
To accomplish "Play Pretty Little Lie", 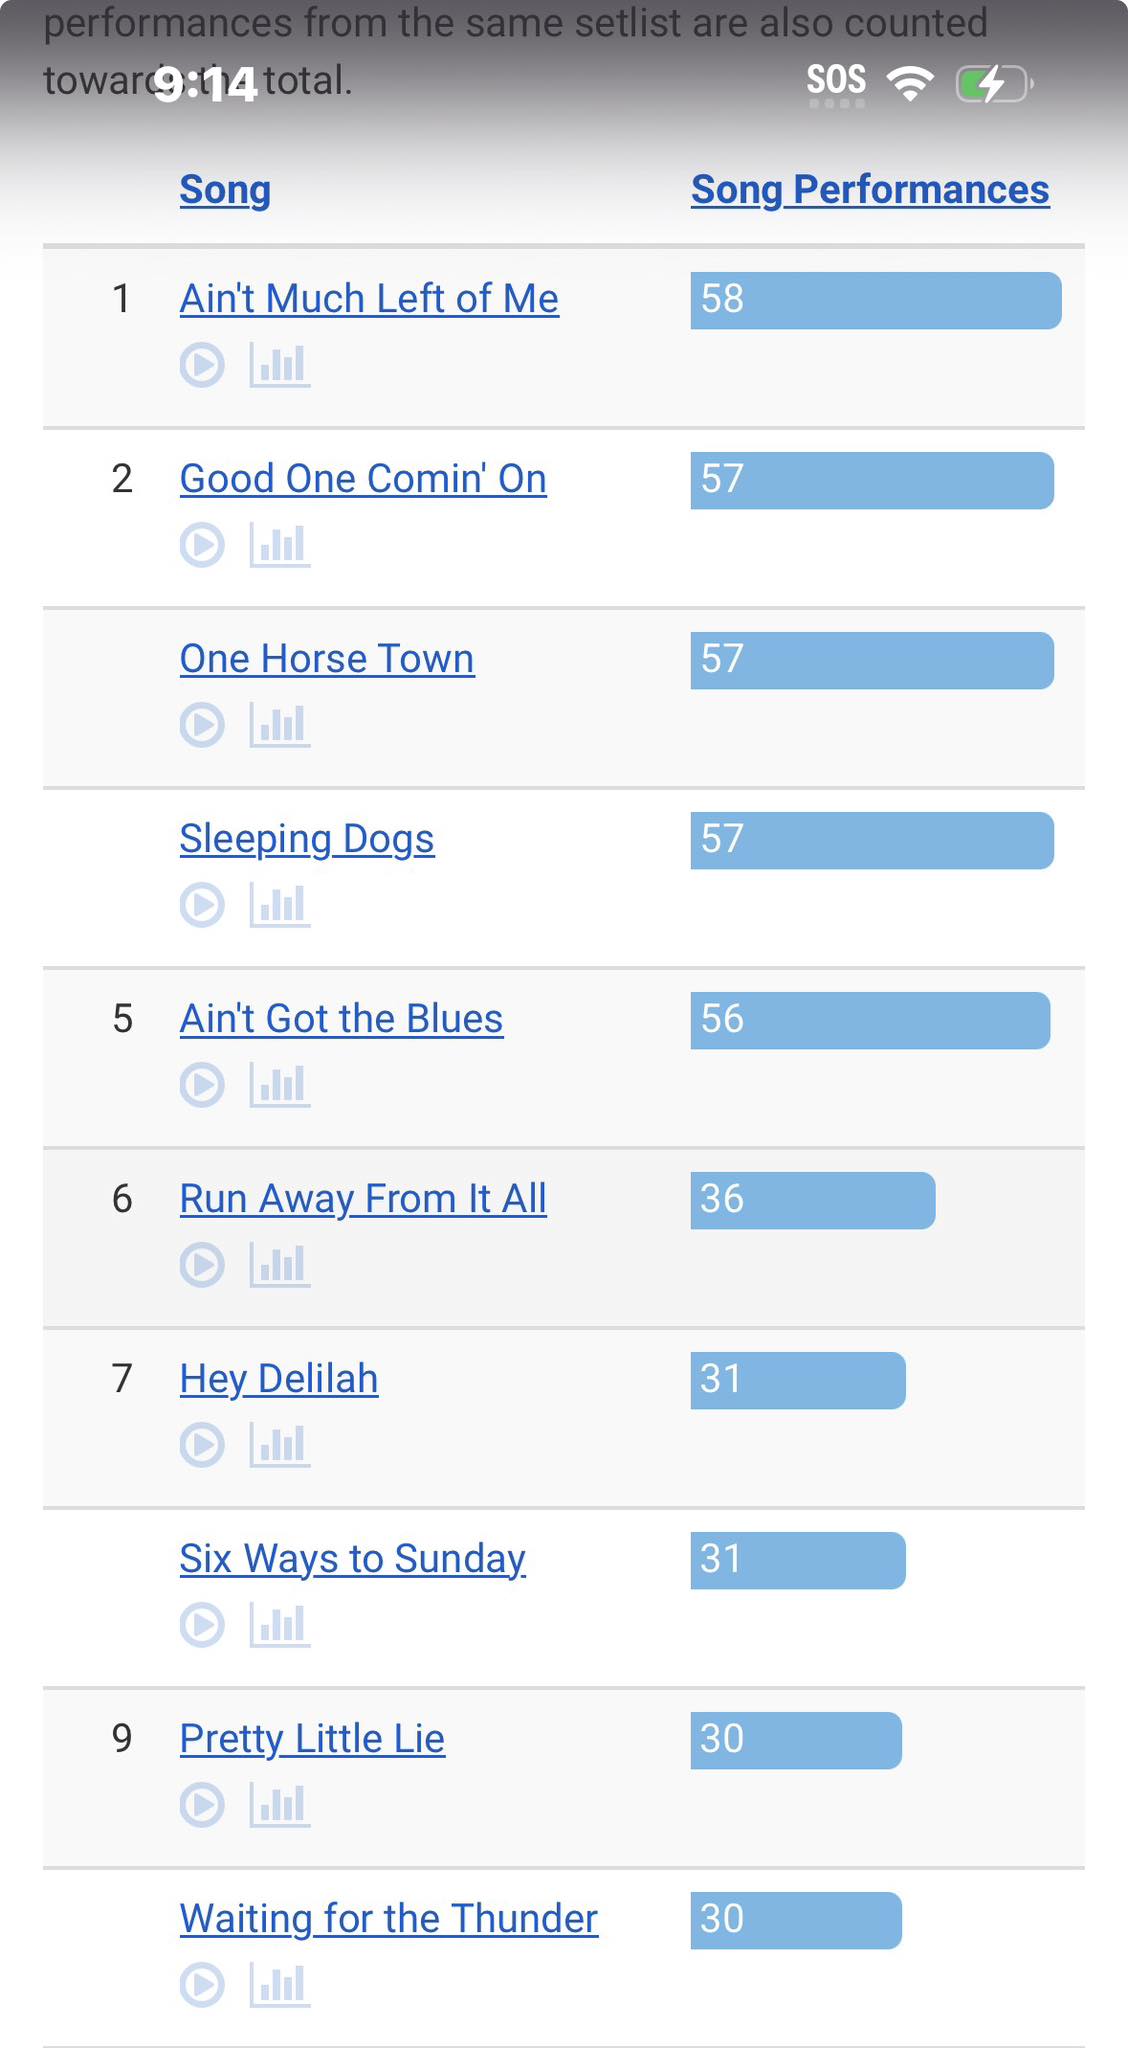I will pos(202,1805).
